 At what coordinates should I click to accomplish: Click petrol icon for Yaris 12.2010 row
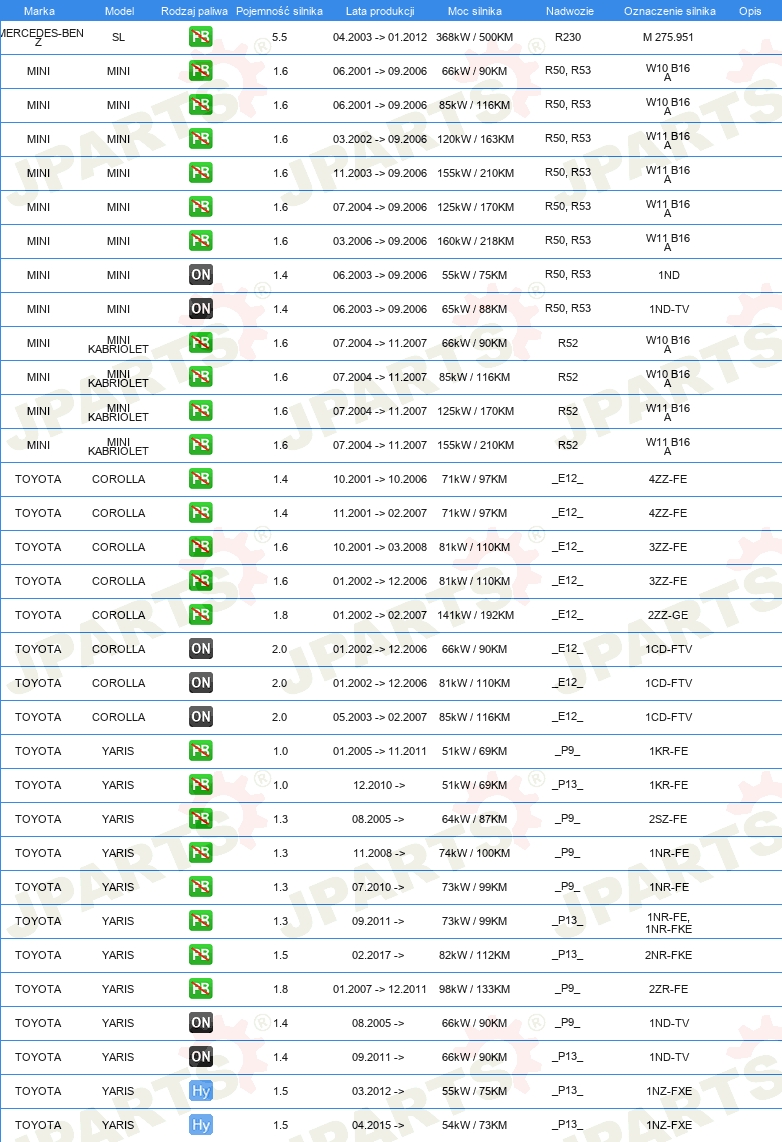tap(201, 784)
